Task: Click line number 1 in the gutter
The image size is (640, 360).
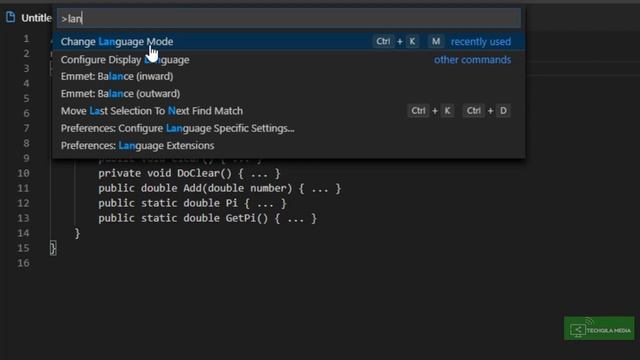Action: tap(26, 39)
